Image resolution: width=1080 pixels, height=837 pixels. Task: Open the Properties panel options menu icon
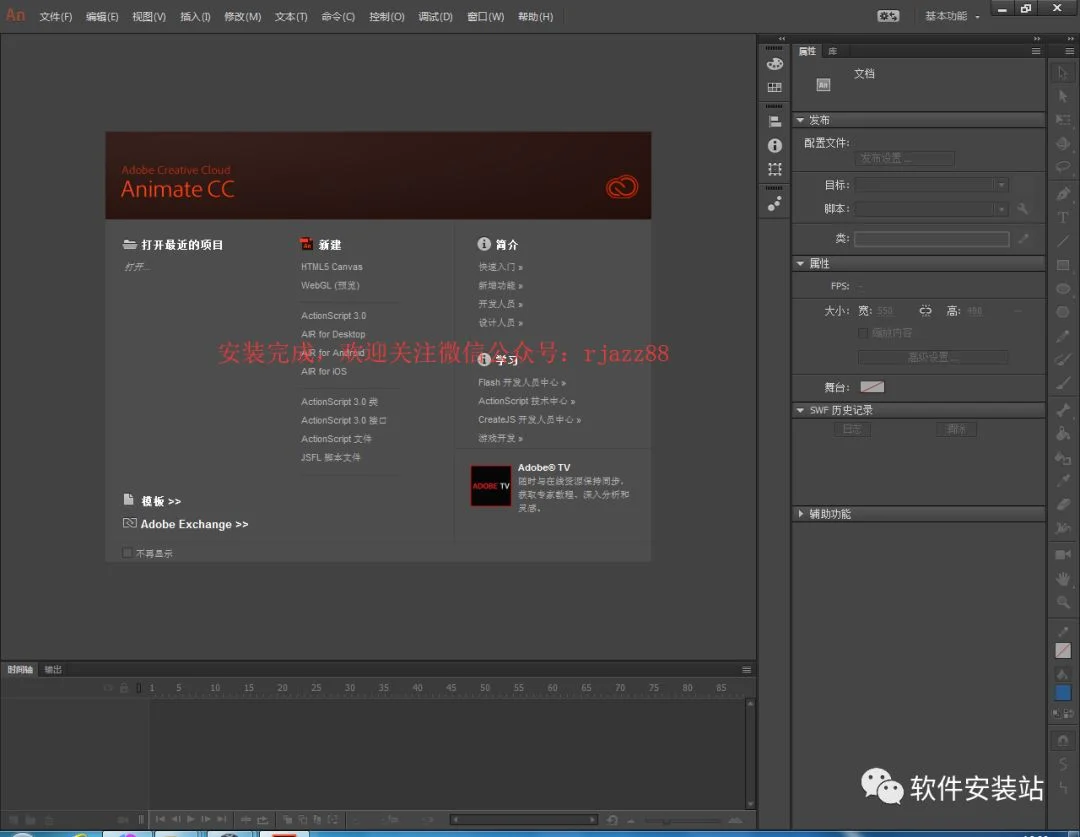[1036, 51]
